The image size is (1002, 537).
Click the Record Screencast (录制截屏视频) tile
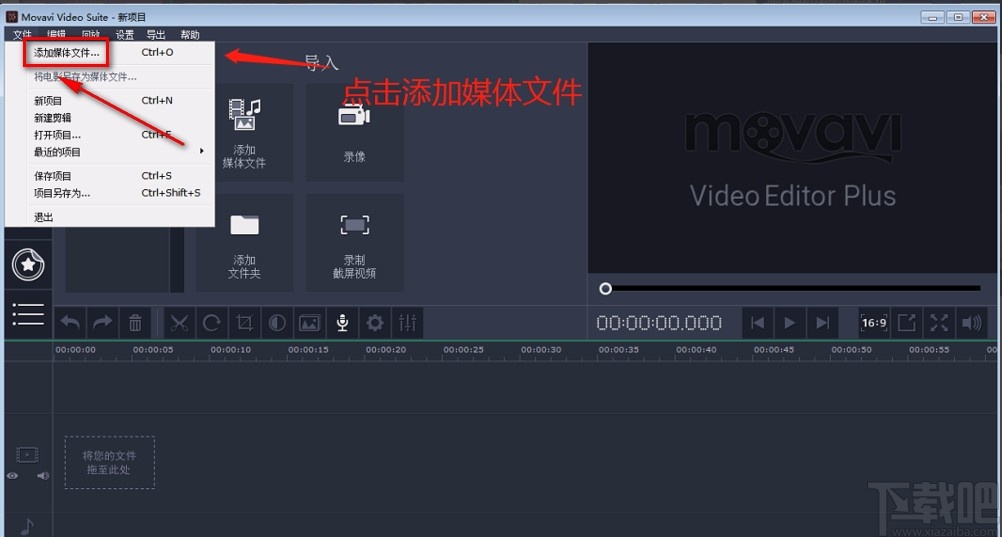355,243
